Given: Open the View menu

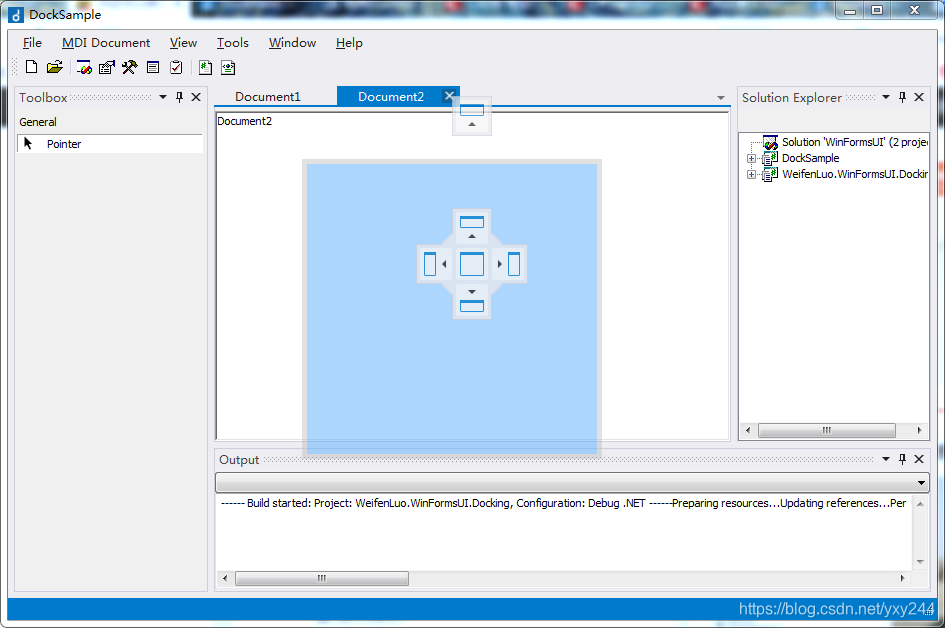Looking at the screenshot, I should point(183,43).
